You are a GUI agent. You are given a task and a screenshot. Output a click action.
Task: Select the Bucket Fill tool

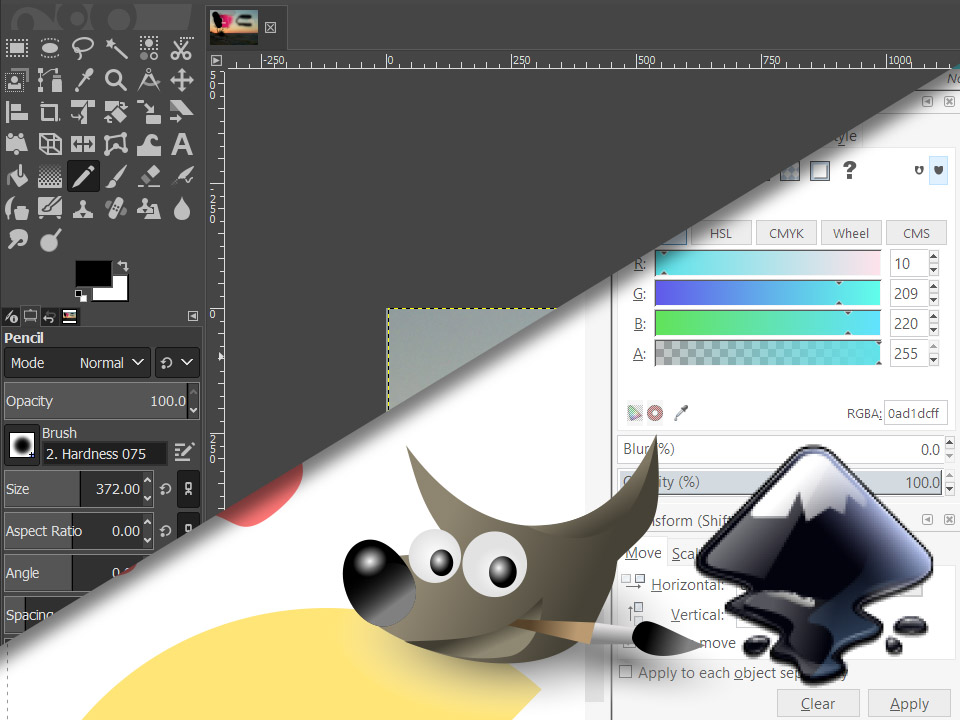(x=17, y=177)
